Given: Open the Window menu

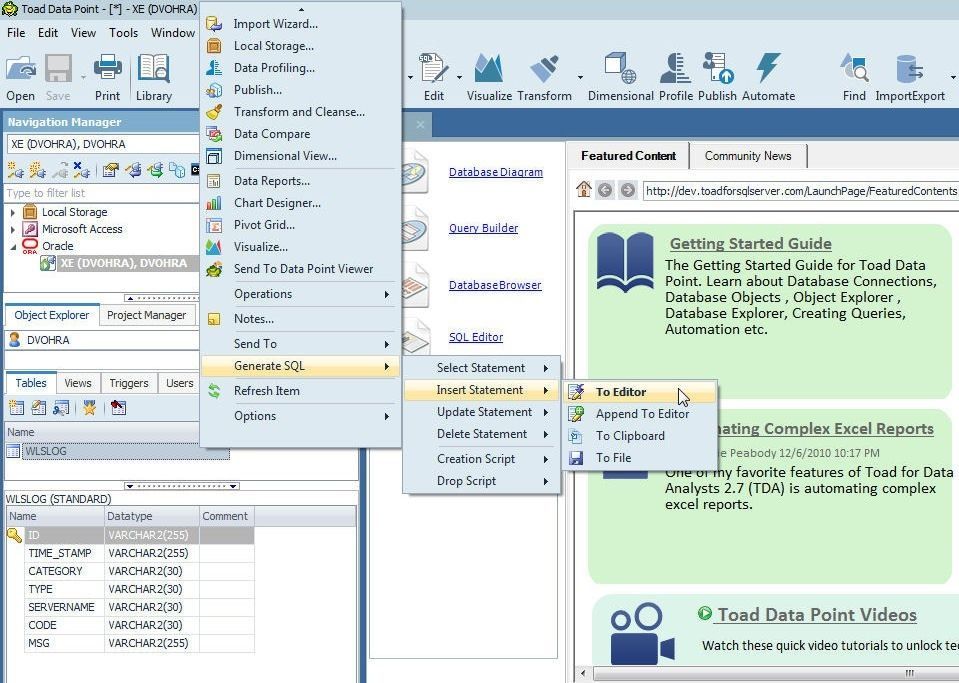Looking at the screenshot, I should 172,33.
